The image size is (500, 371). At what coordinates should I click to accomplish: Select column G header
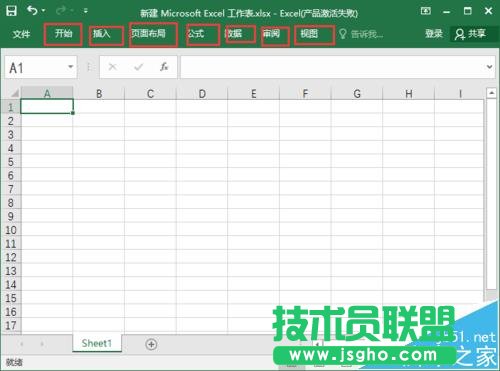(x=357, y=94)
